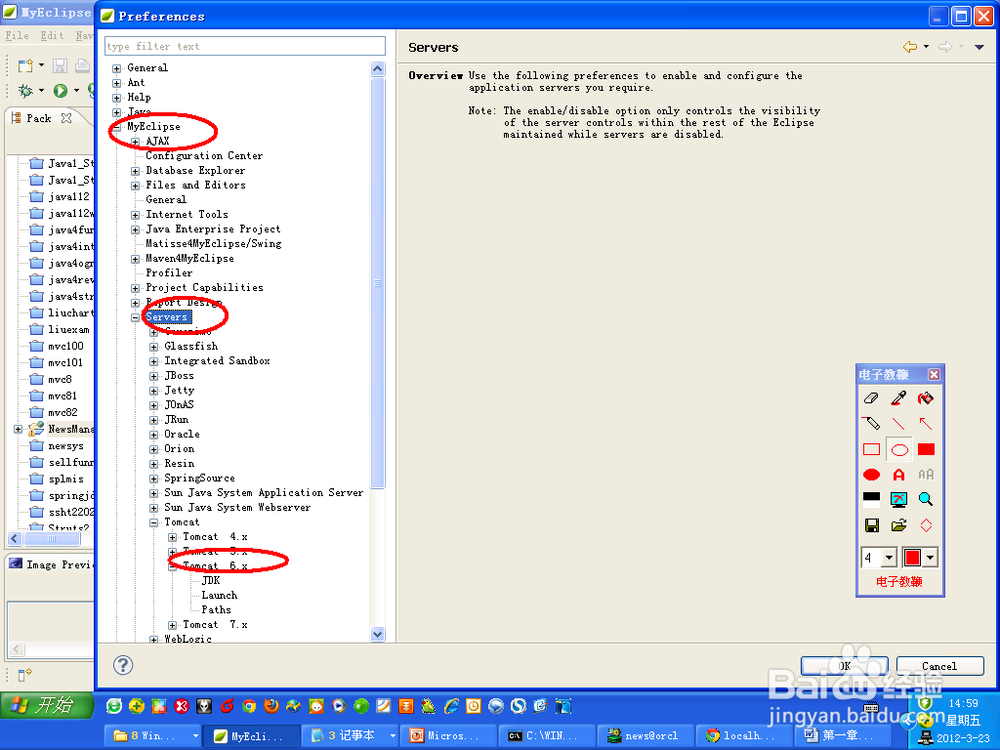1000x750 pixels.
Task: Select the Launch item under Tomcat 6.x
Action: pyautogui.click(x=219, y=595)
